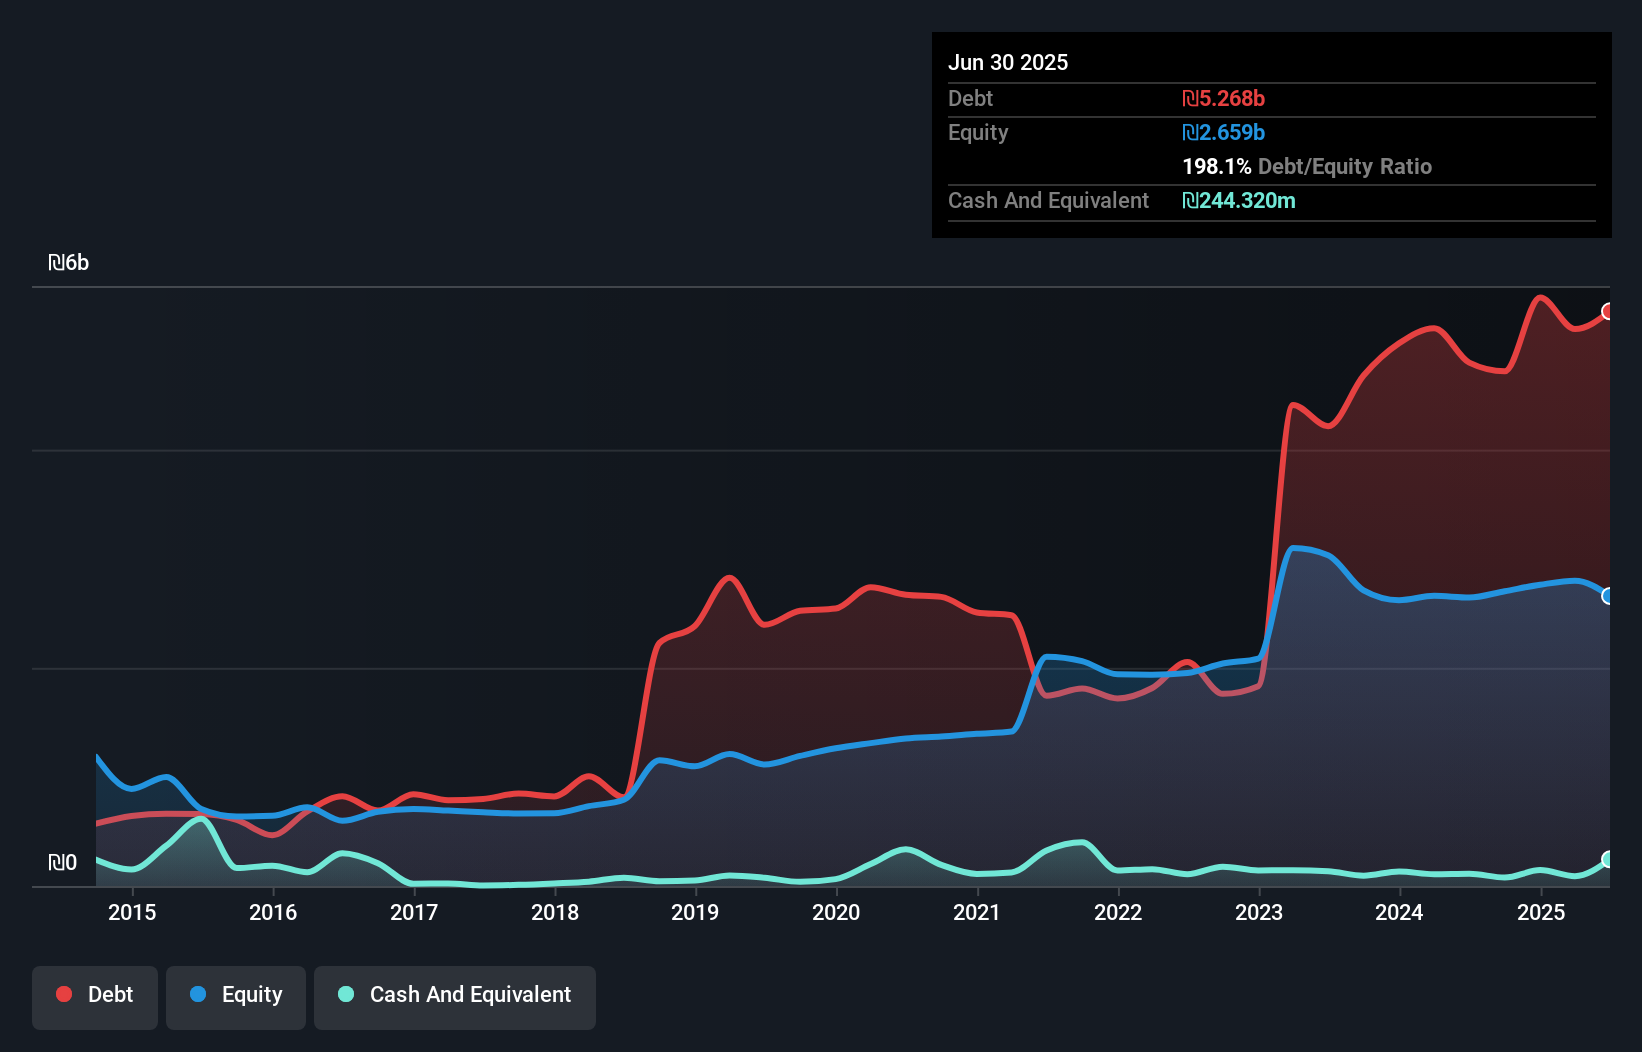
Task: Click the teal dot in Cash legend
Action: (x=346, y=994)
